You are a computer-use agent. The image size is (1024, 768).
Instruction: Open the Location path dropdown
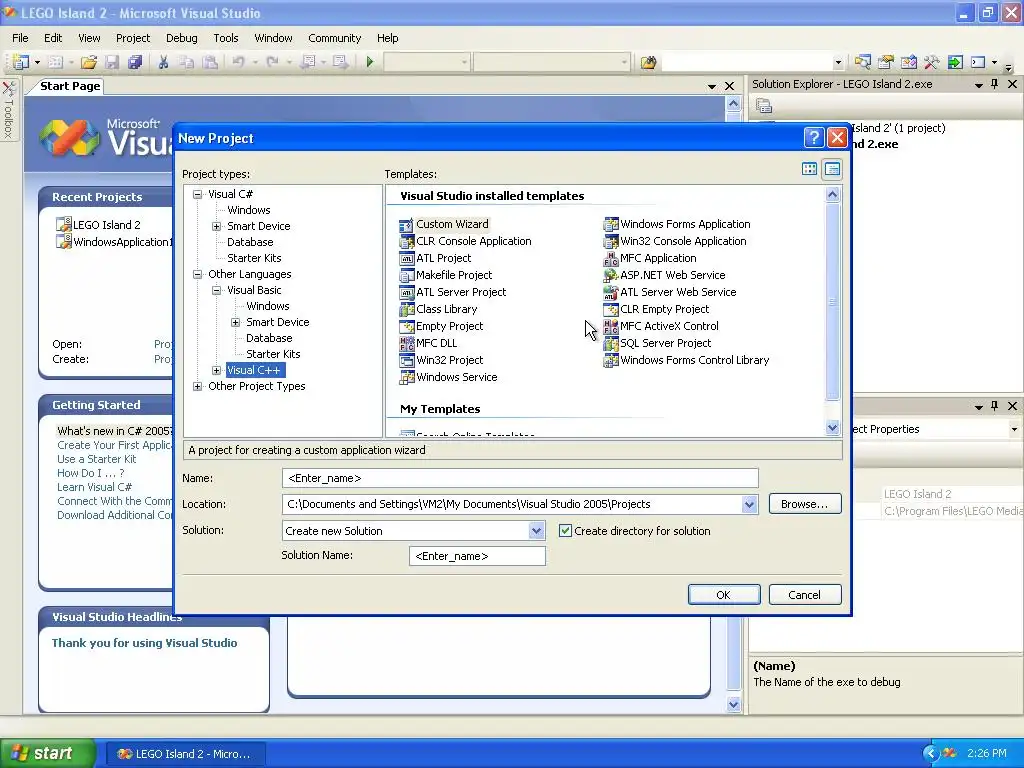pos(749,504)
